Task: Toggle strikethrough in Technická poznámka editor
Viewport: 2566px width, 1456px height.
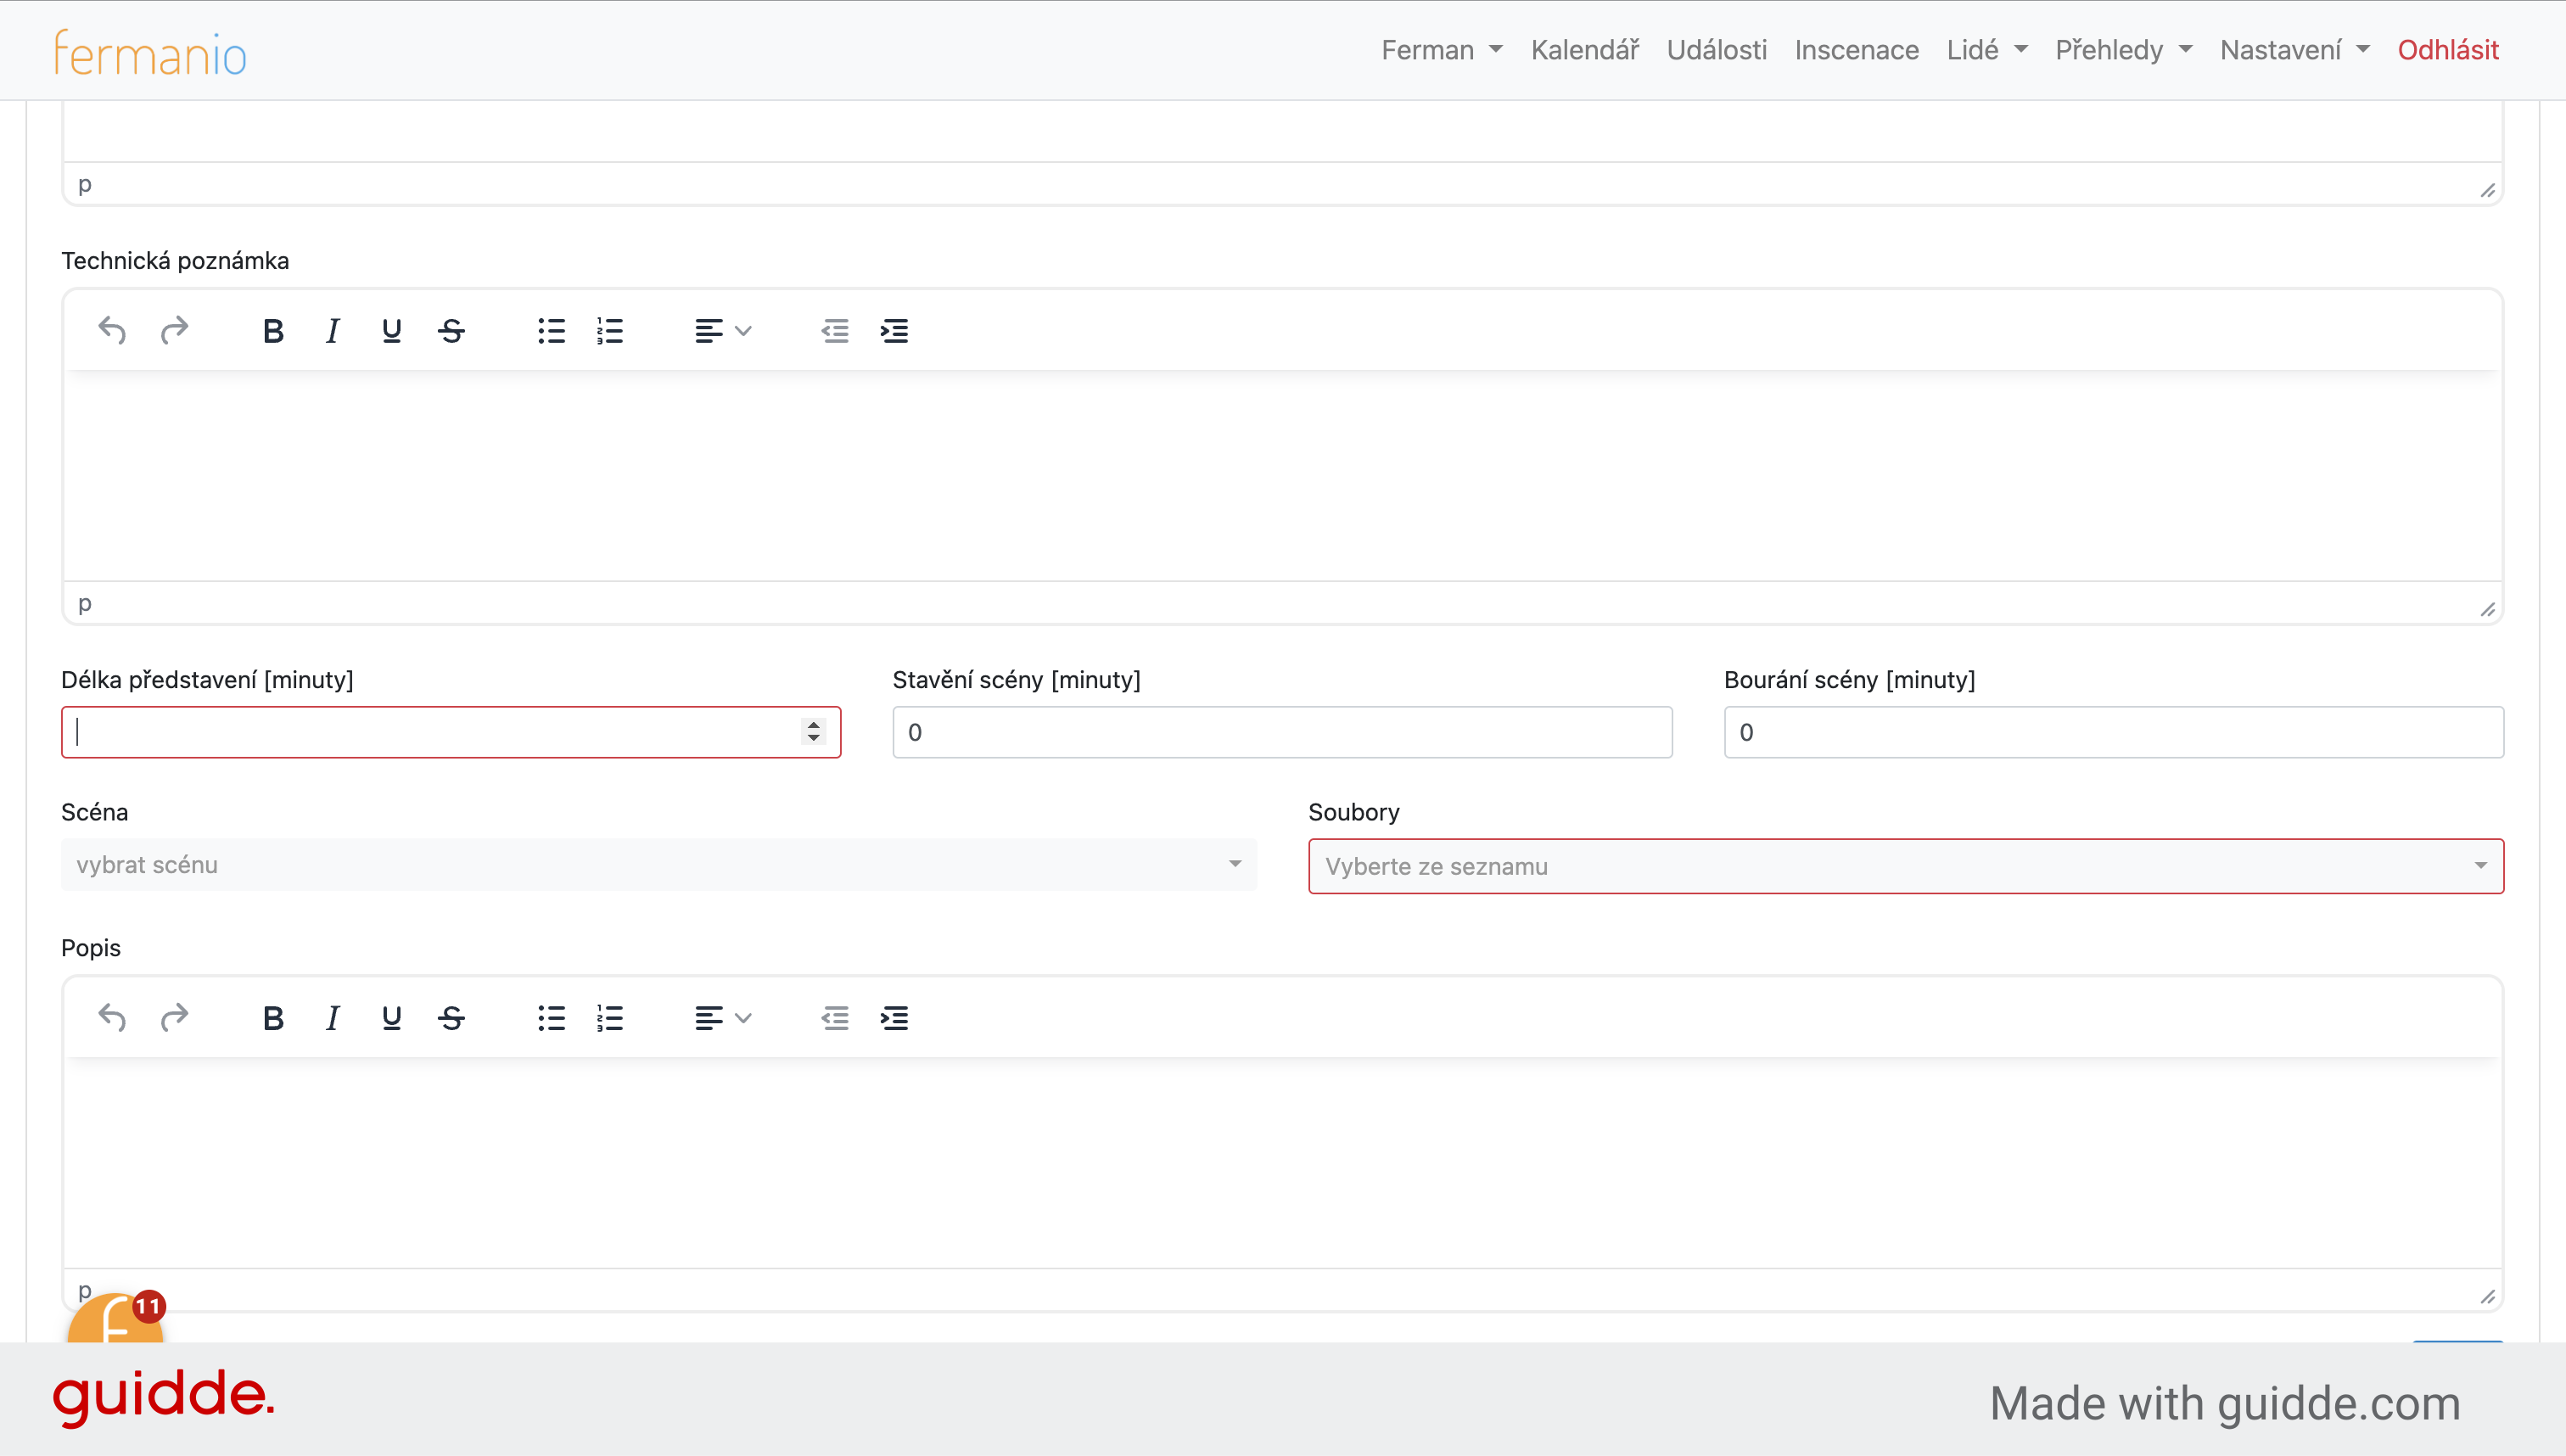Action: coord(451,330)
